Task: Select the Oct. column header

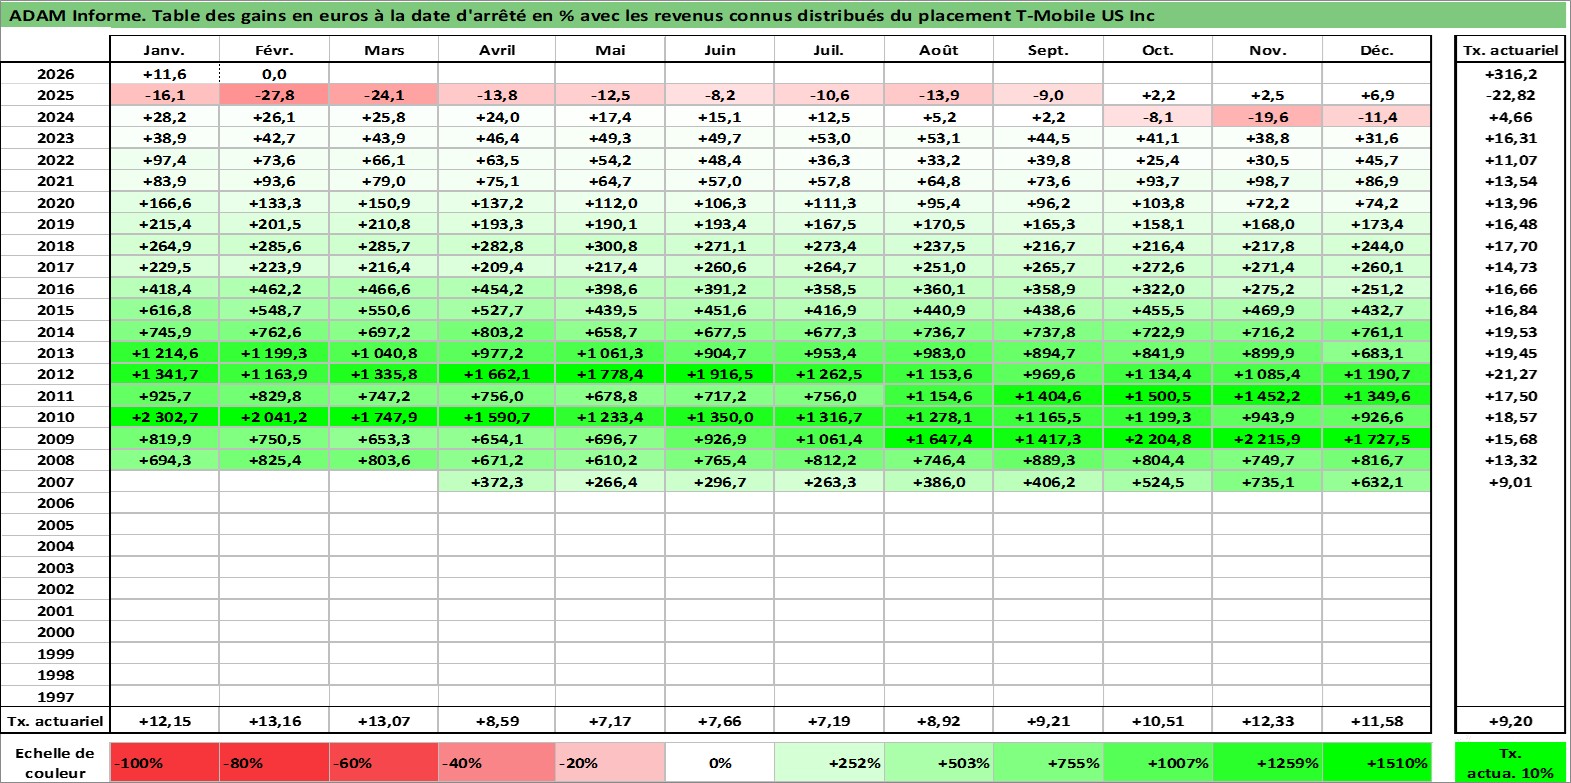Action: point(1158,50)
